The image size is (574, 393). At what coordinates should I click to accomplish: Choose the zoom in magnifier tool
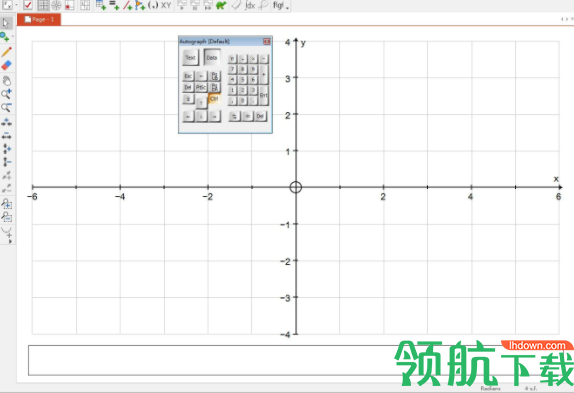coord(6,94)
